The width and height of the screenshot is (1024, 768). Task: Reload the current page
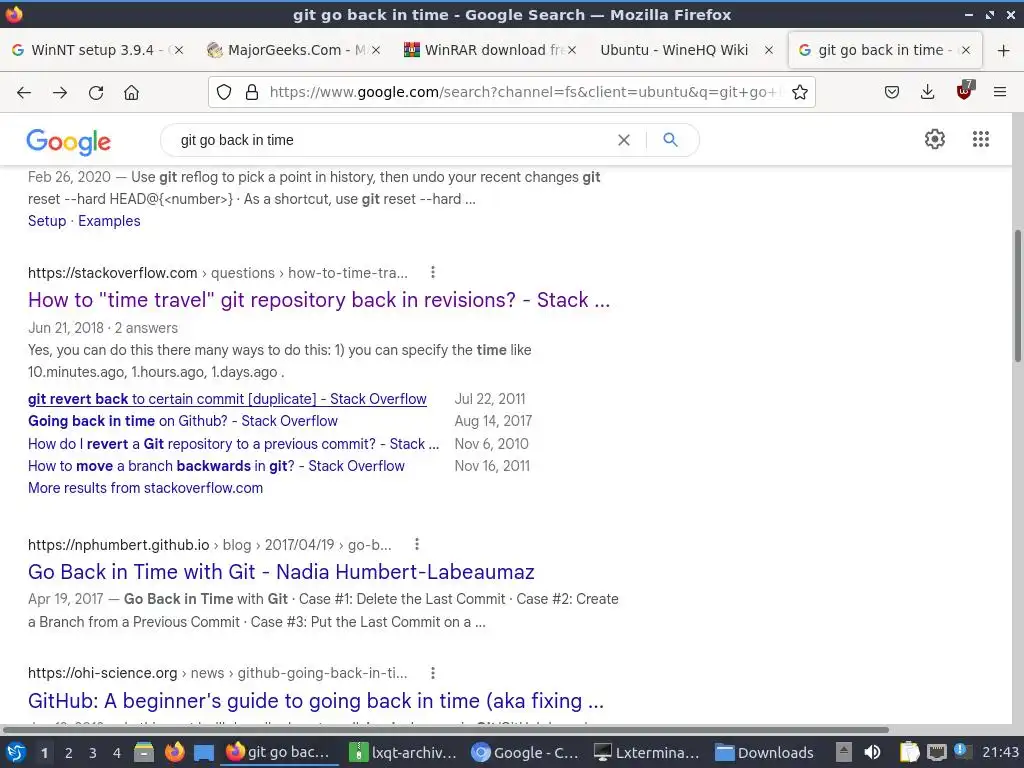point(96,93)
